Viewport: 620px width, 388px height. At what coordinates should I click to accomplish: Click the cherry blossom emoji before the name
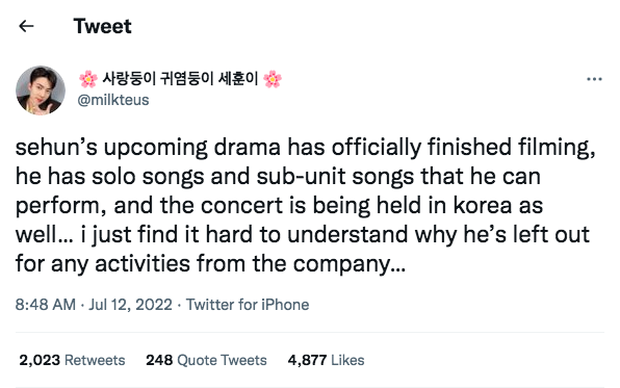point(88,79)
